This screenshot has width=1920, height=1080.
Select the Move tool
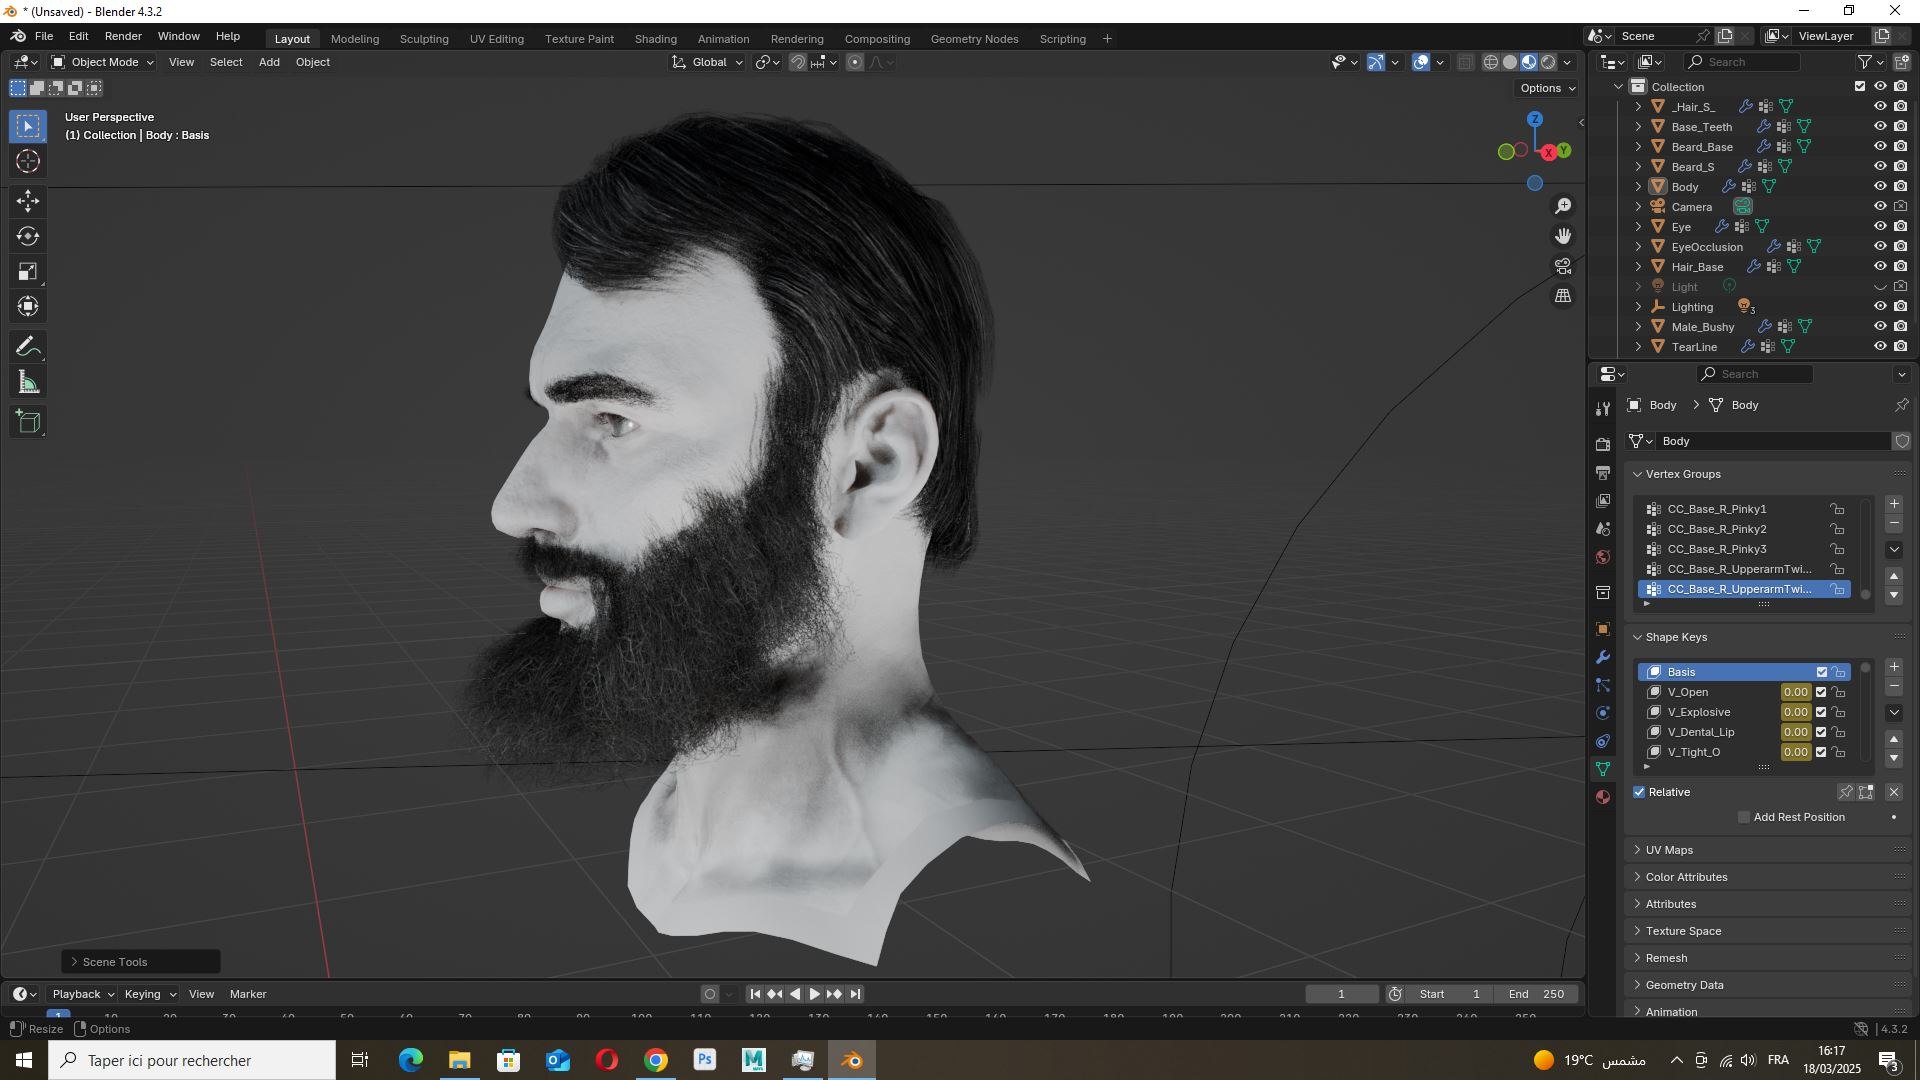(28, 201)
